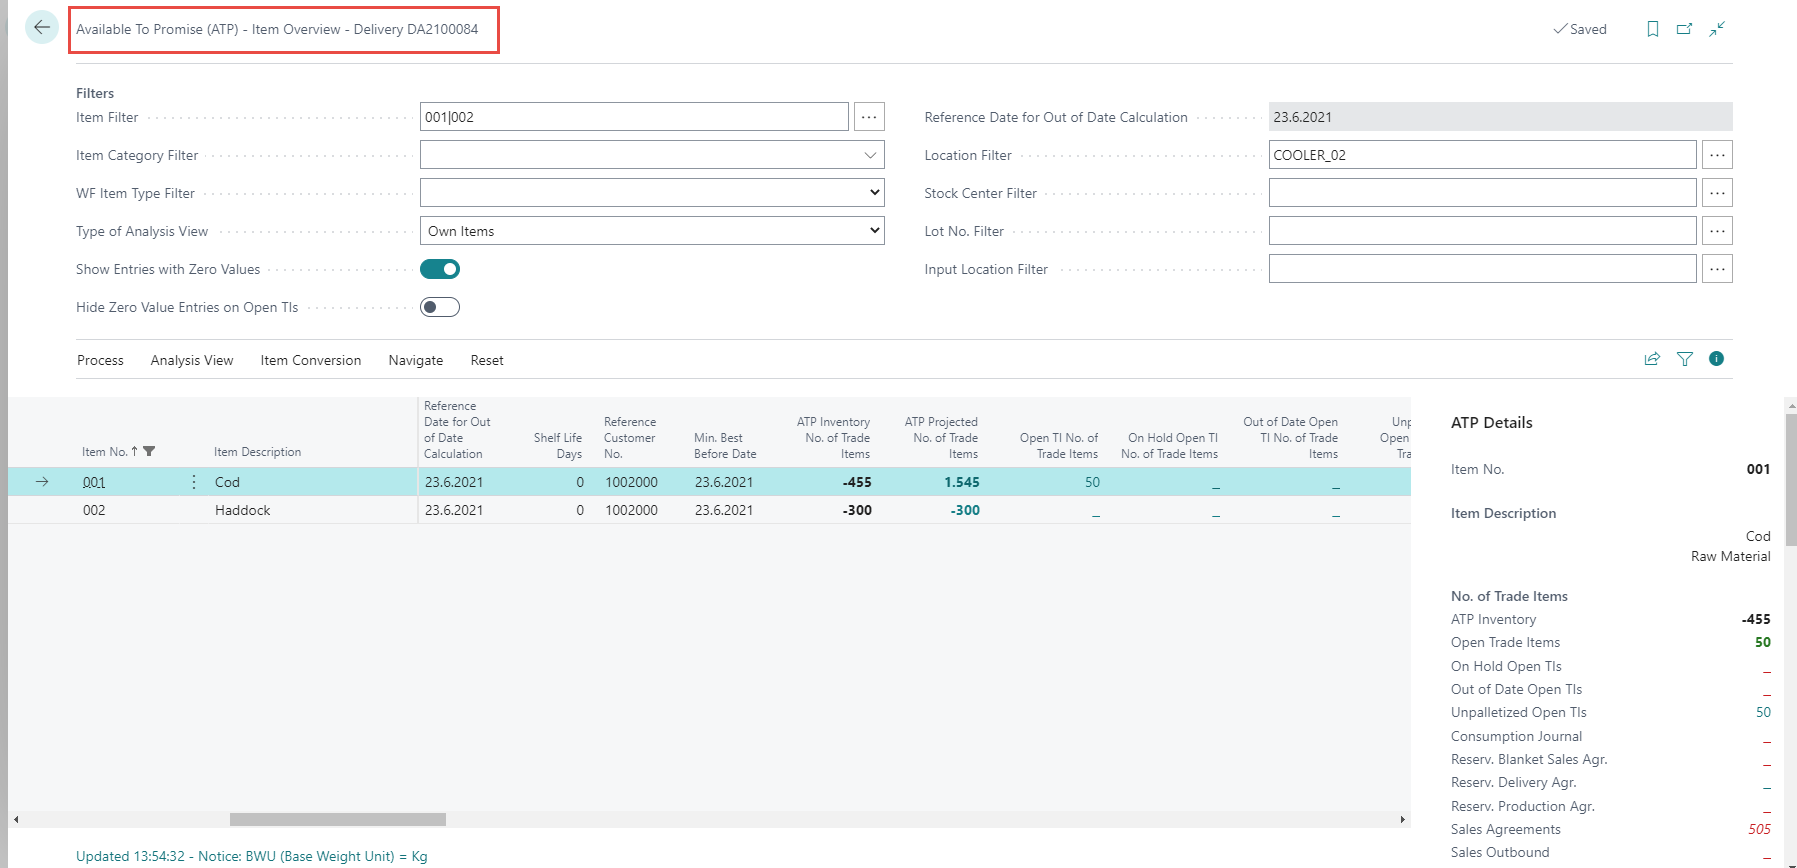Click the bookmark icon in the header
Screen dimensions: 1797x868
(x=1652, y=29)
